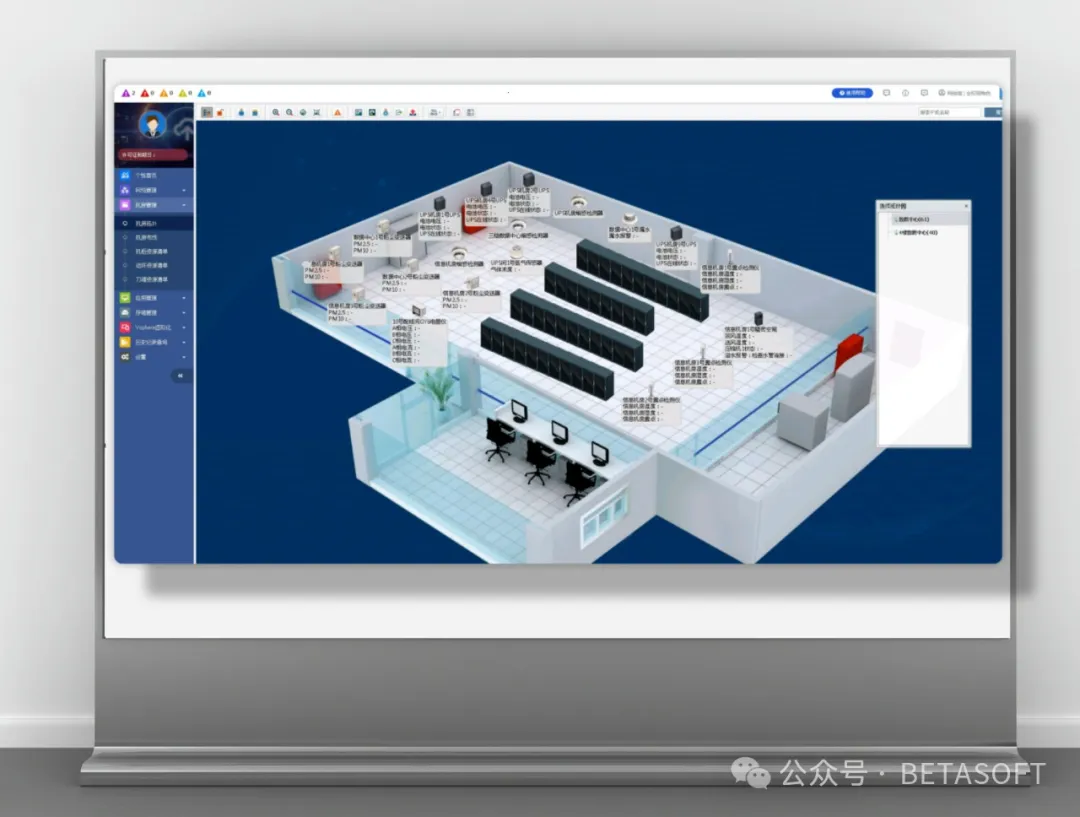
Task: Click the teal droplet icon beside picture icons
Action: 386,112
